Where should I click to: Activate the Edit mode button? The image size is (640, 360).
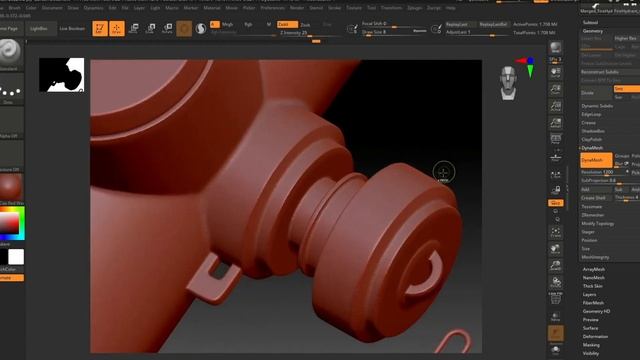click(100, 28)
